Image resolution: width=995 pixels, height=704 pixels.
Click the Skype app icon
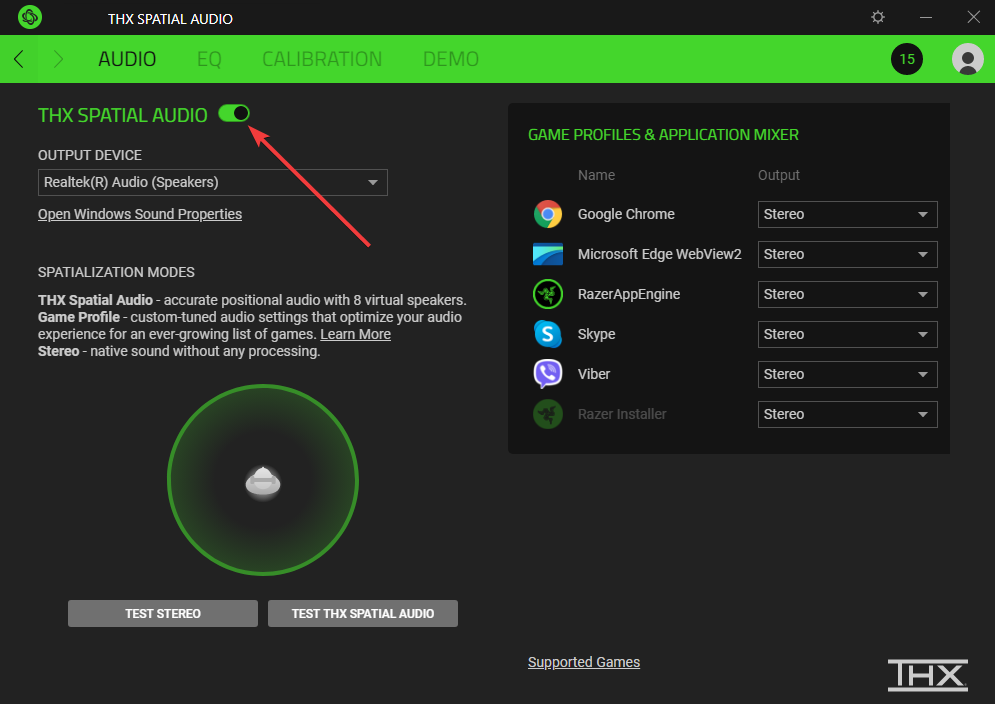548,335
